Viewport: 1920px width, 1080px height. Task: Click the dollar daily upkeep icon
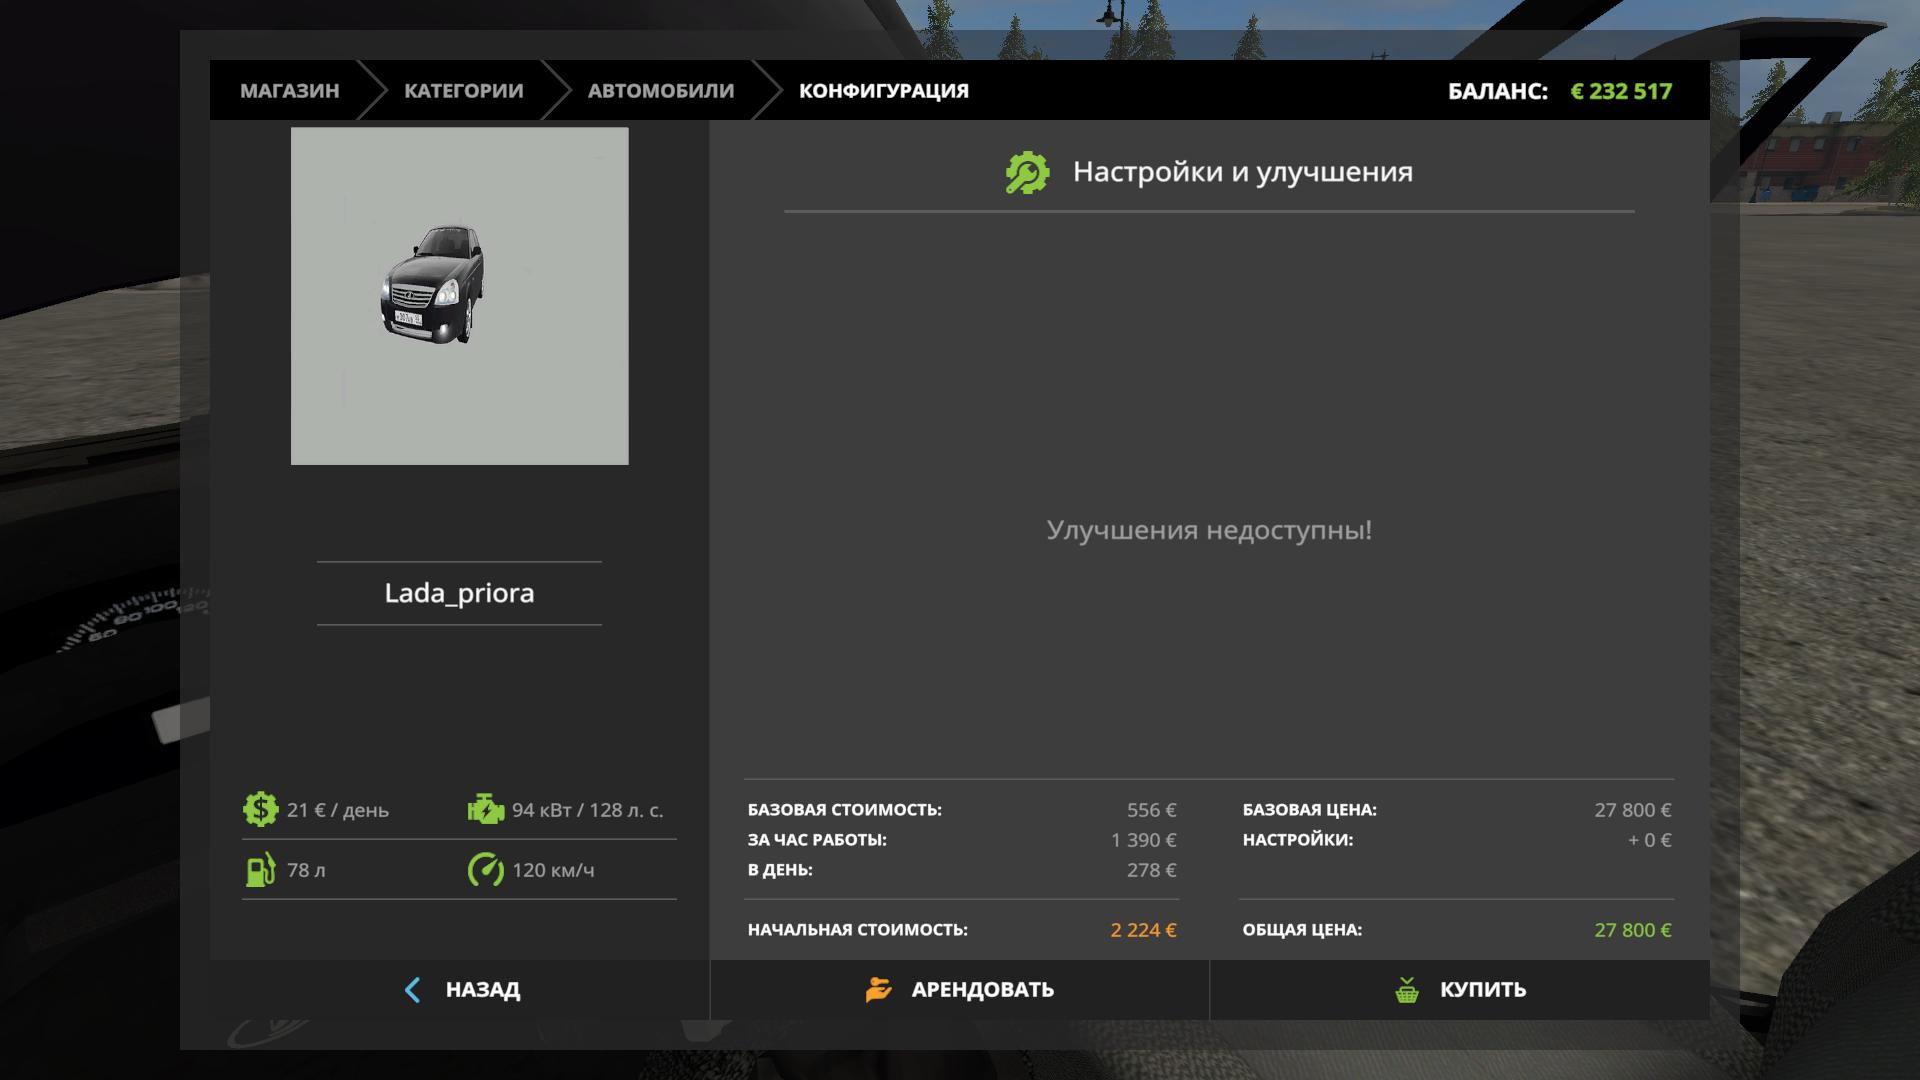pos(260,809)
